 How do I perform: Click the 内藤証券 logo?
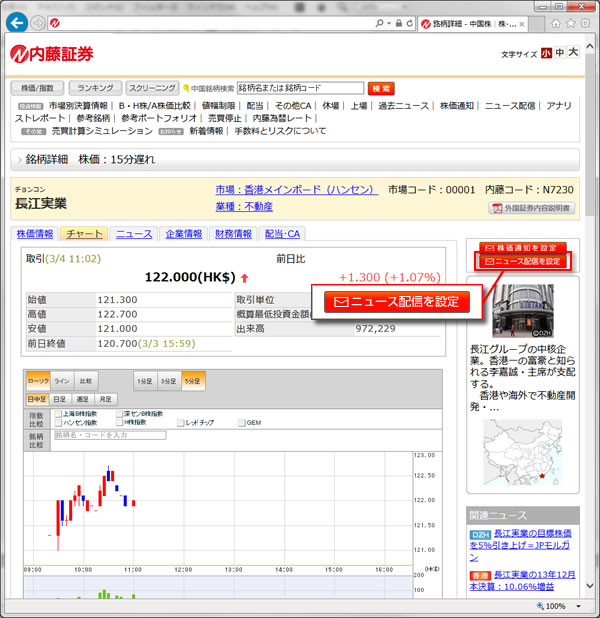52,54
